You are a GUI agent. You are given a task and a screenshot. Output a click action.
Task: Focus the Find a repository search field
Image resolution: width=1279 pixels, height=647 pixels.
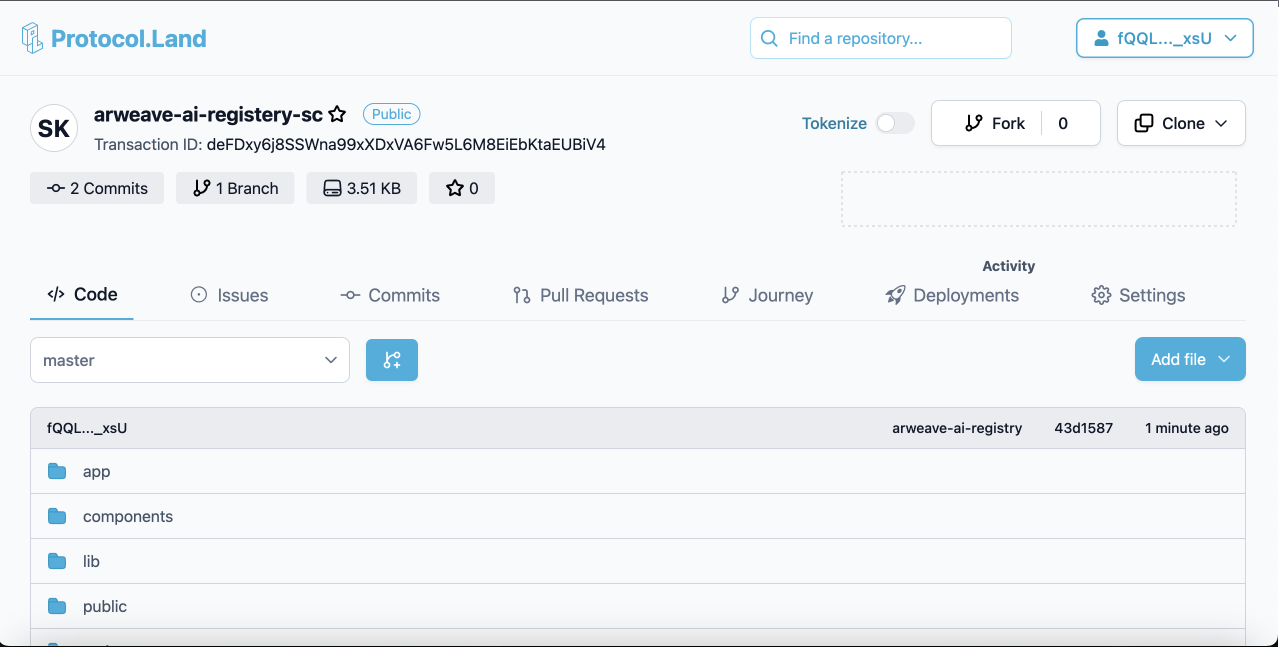[x=881, y=38]
